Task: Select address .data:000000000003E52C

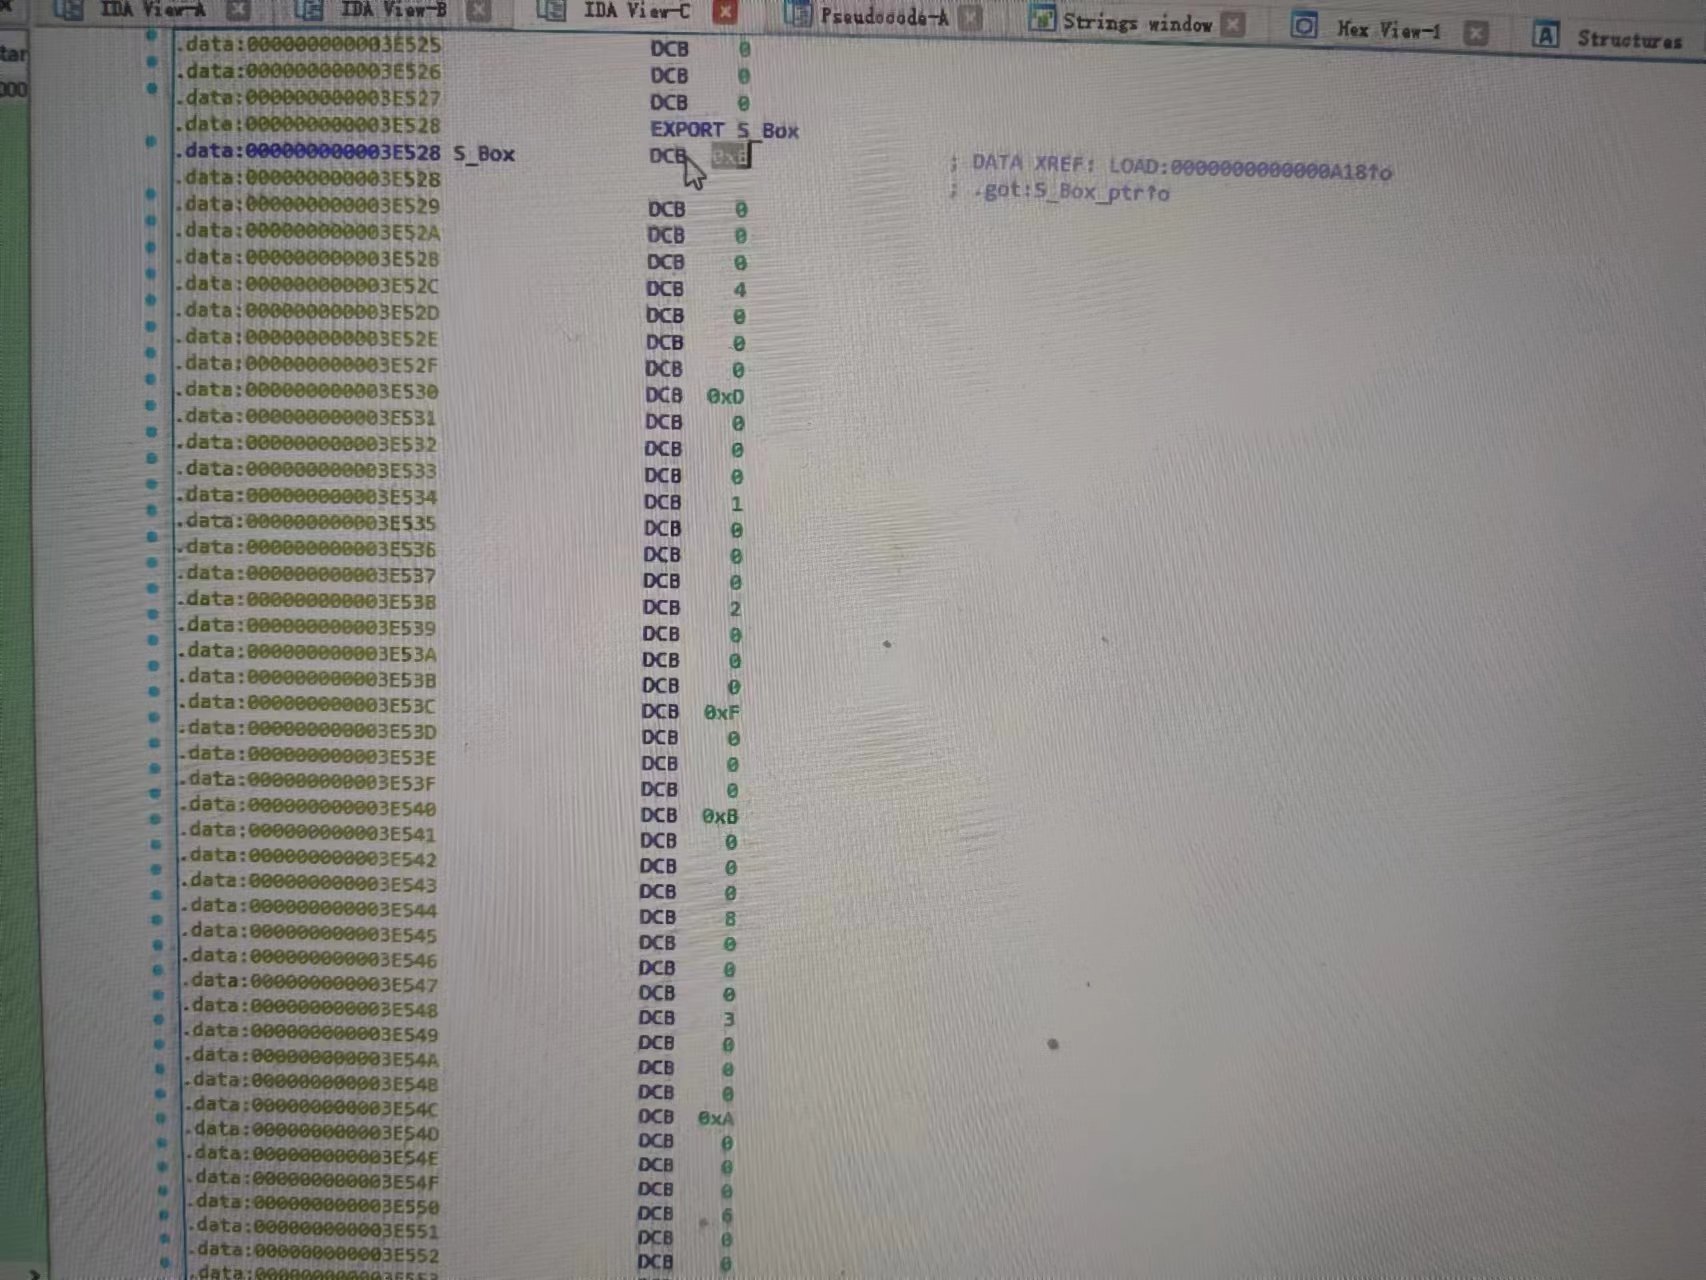Action: (307, 285)
